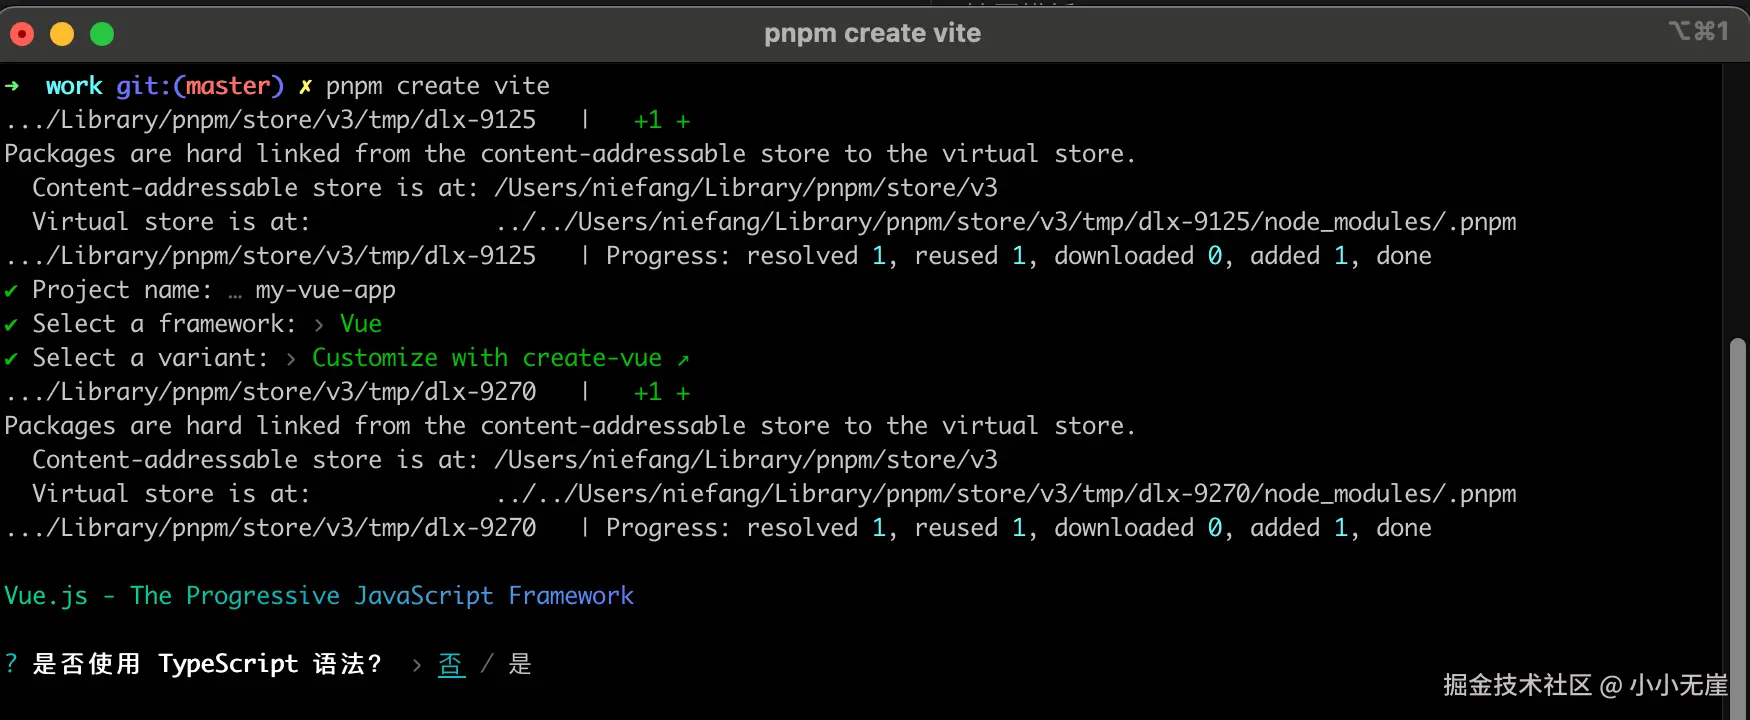Screen dimensions: 1750x720
Task: Click the 'pnpm create vite' command text
Action: pos(438,86)
